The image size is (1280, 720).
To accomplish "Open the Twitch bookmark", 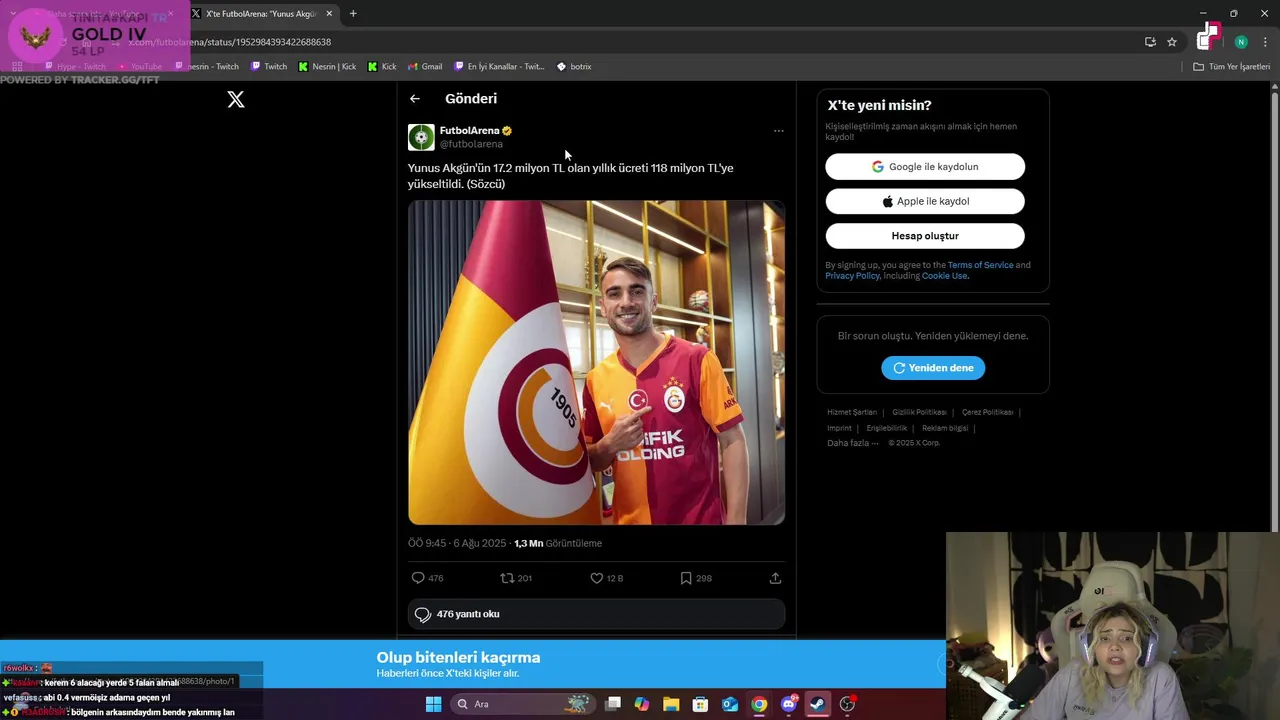I will 269,67.
